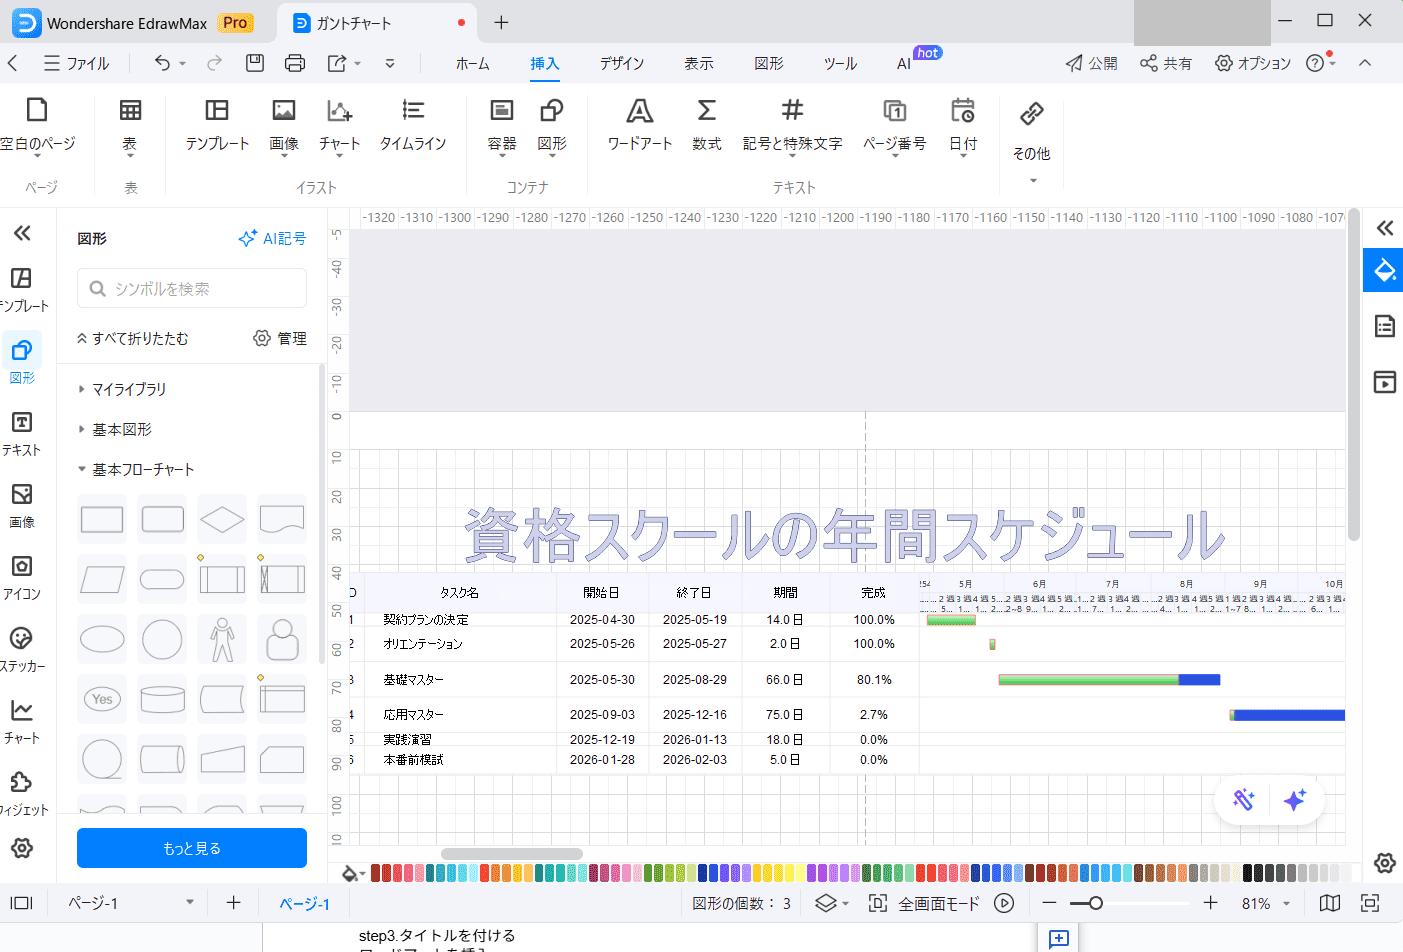Click the 公開 publish button
The width and height of the screenshot is (1403, 952).
coord(1091,63)
